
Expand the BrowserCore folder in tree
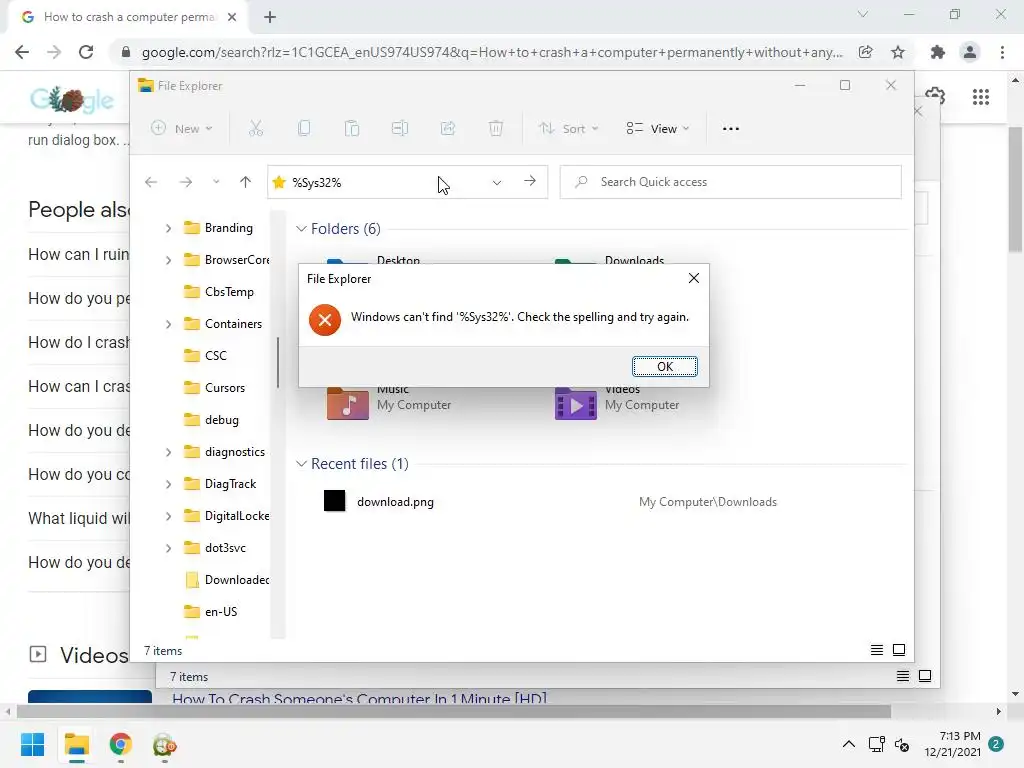coord(168,260)
